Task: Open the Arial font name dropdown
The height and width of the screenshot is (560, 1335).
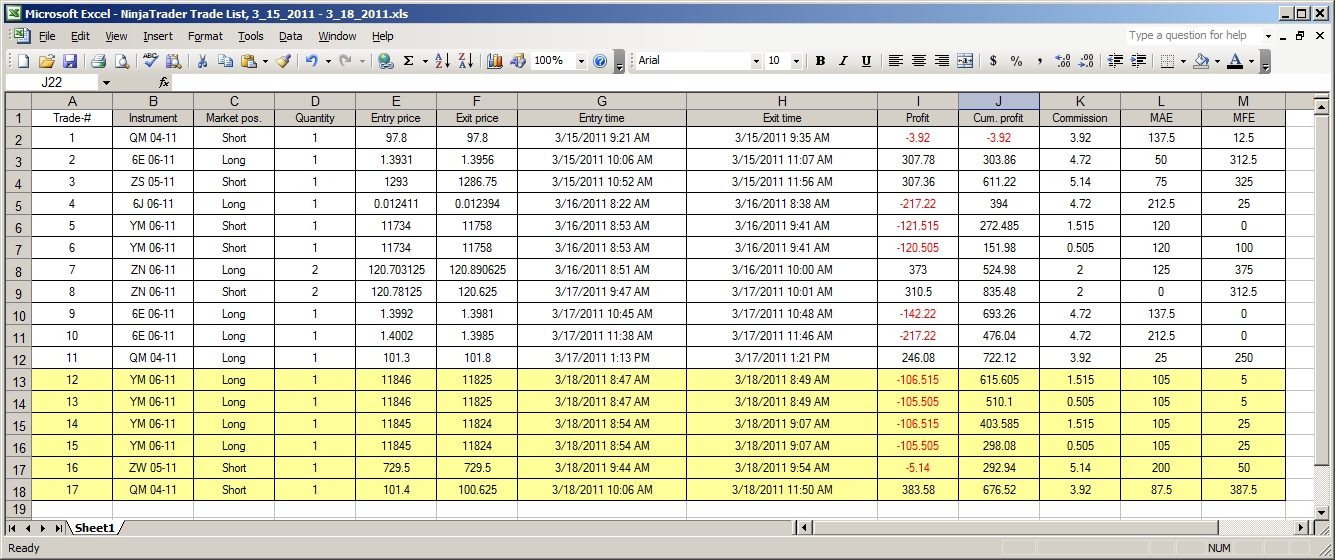Action: 756,61
